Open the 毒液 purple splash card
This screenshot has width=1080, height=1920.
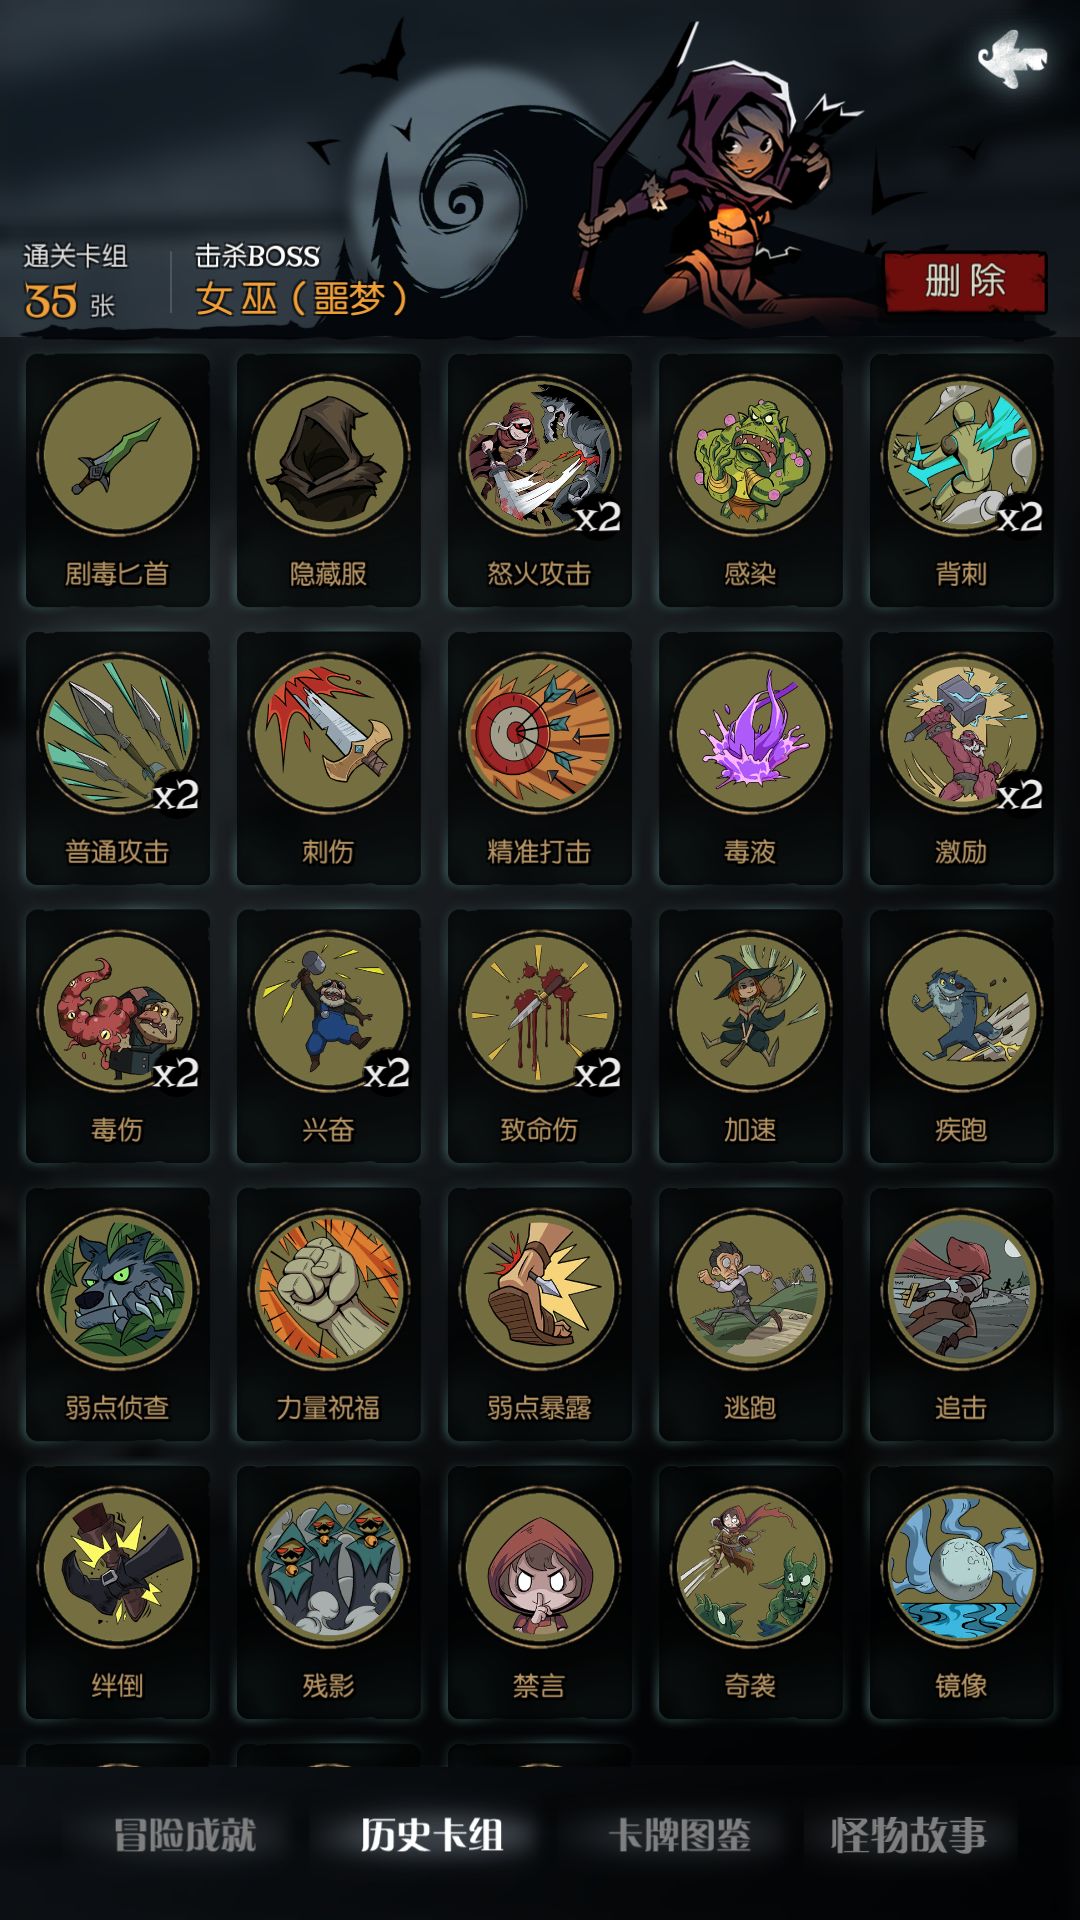coord(751,758)
